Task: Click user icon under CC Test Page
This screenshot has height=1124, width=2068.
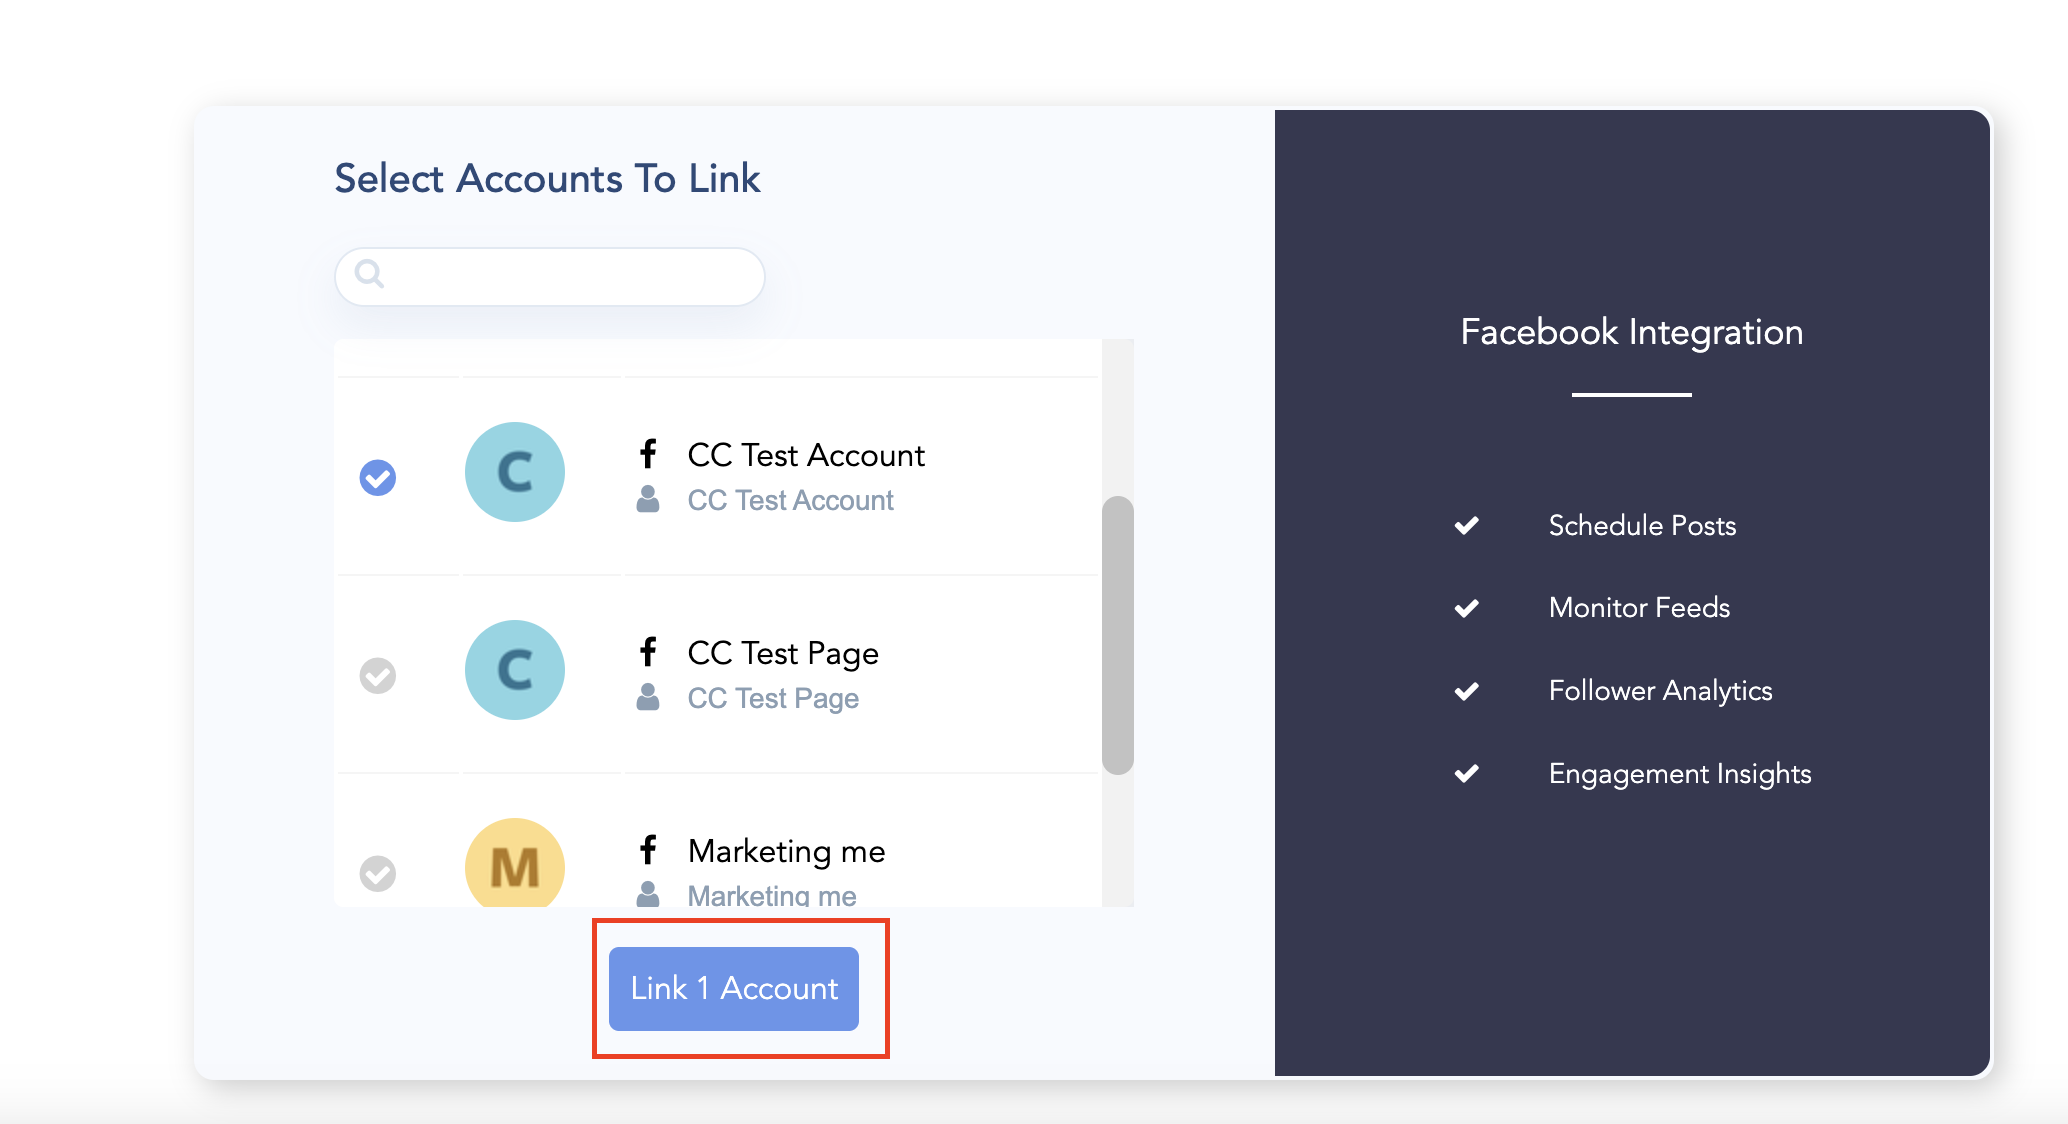Action: (x=648, y=697)
